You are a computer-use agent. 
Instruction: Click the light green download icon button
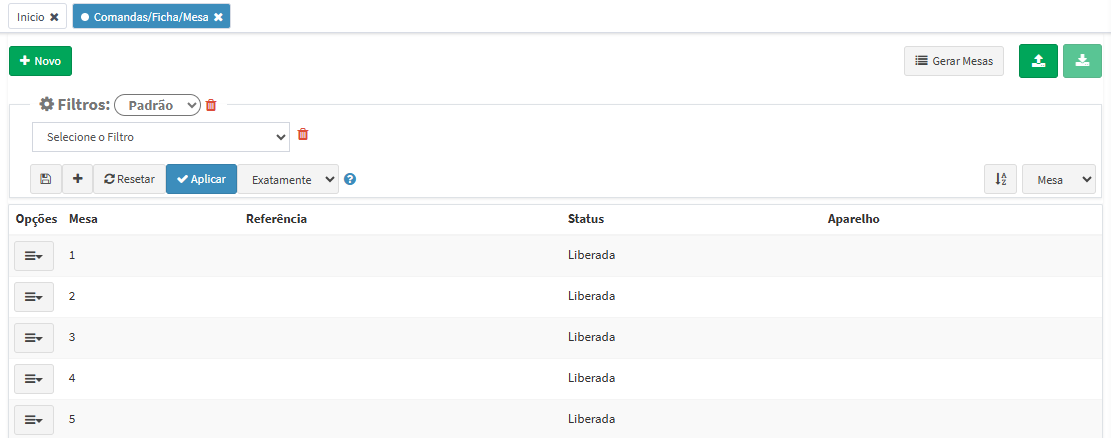1082,61
